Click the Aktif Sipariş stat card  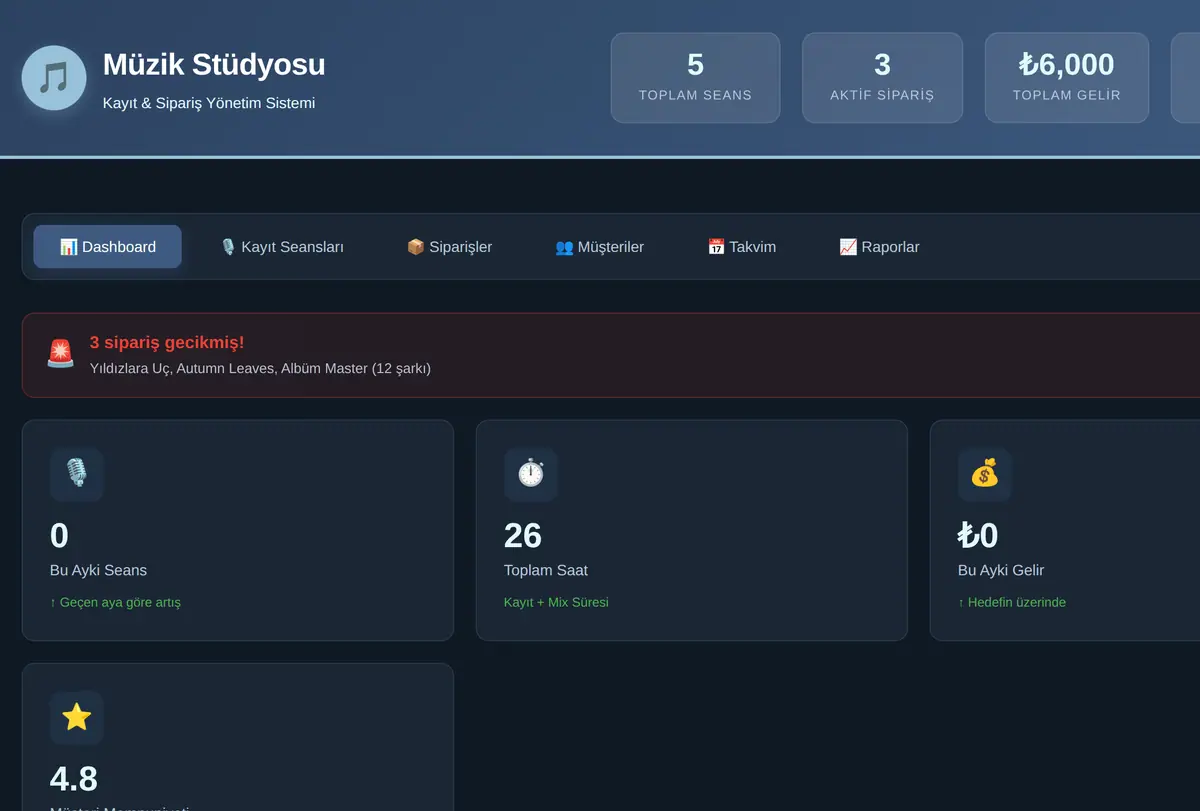coord(882,78)
